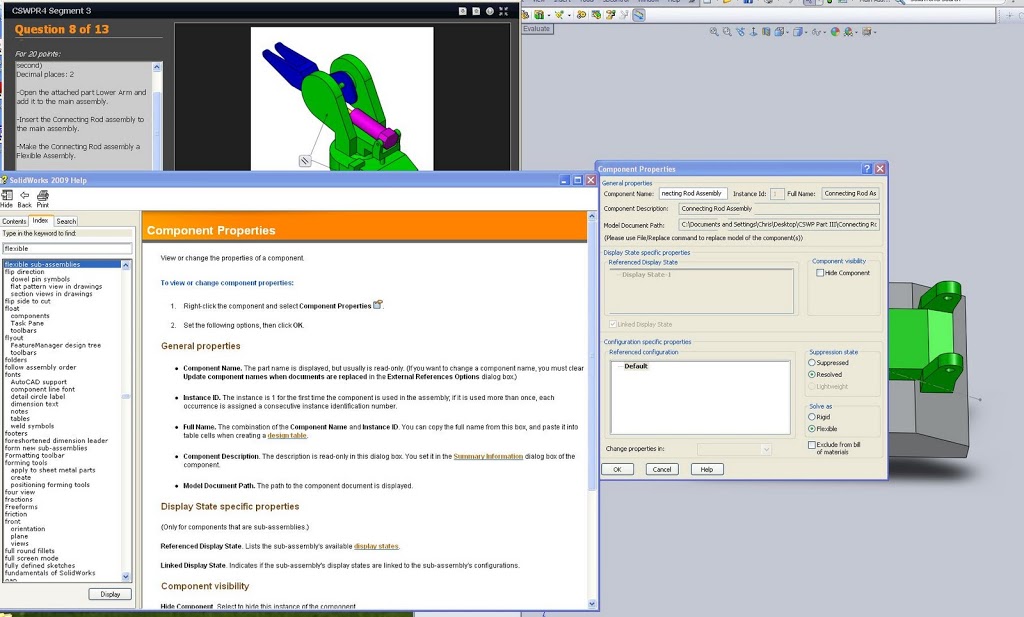Screen dimensions: 1024x617
Task: Click View Settings icon in view toolbar
Action: 867,31
